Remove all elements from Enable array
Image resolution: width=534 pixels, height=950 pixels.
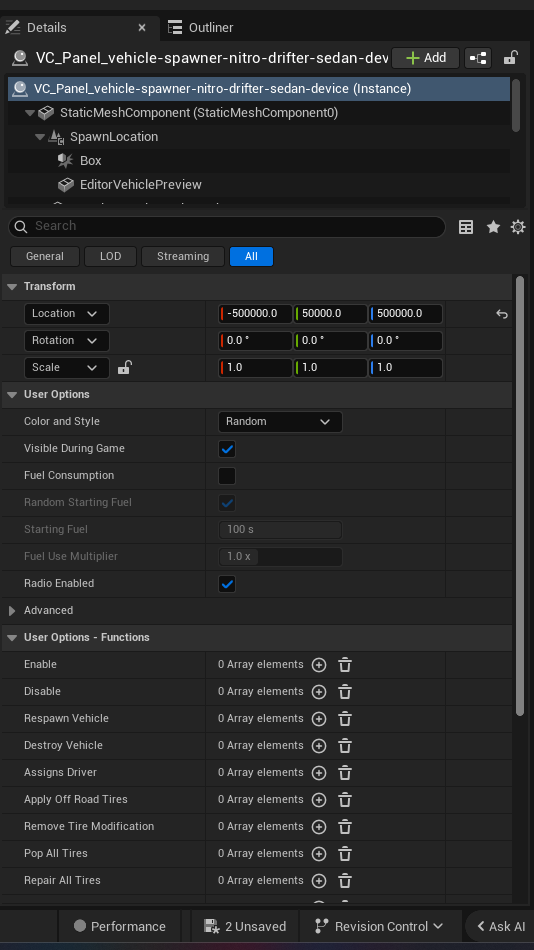click(345, 665)
